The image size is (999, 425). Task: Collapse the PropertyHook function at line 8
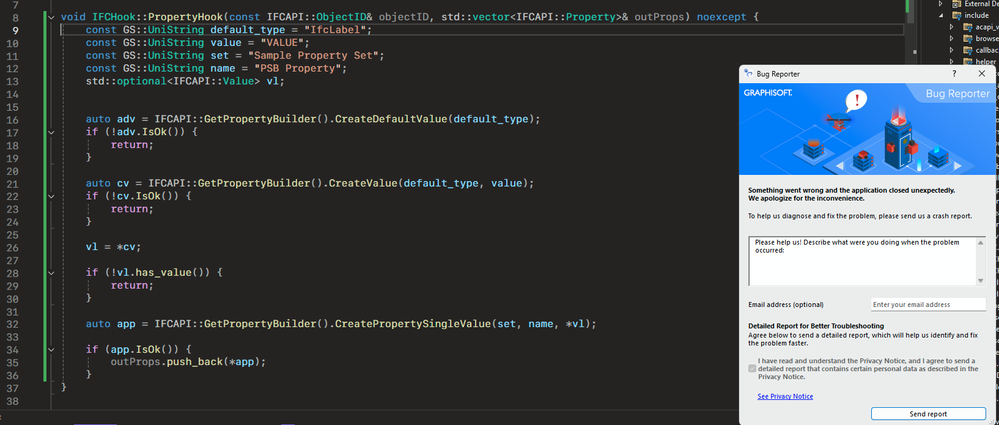(52, 17)
